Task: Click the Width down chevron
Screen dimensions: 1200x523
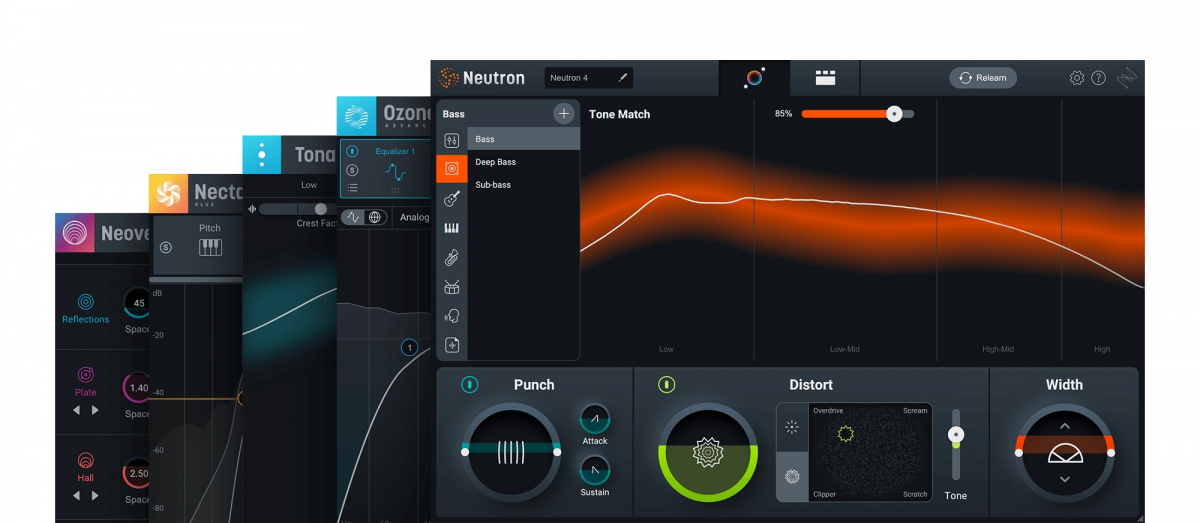Action: tap(1064, 480)
